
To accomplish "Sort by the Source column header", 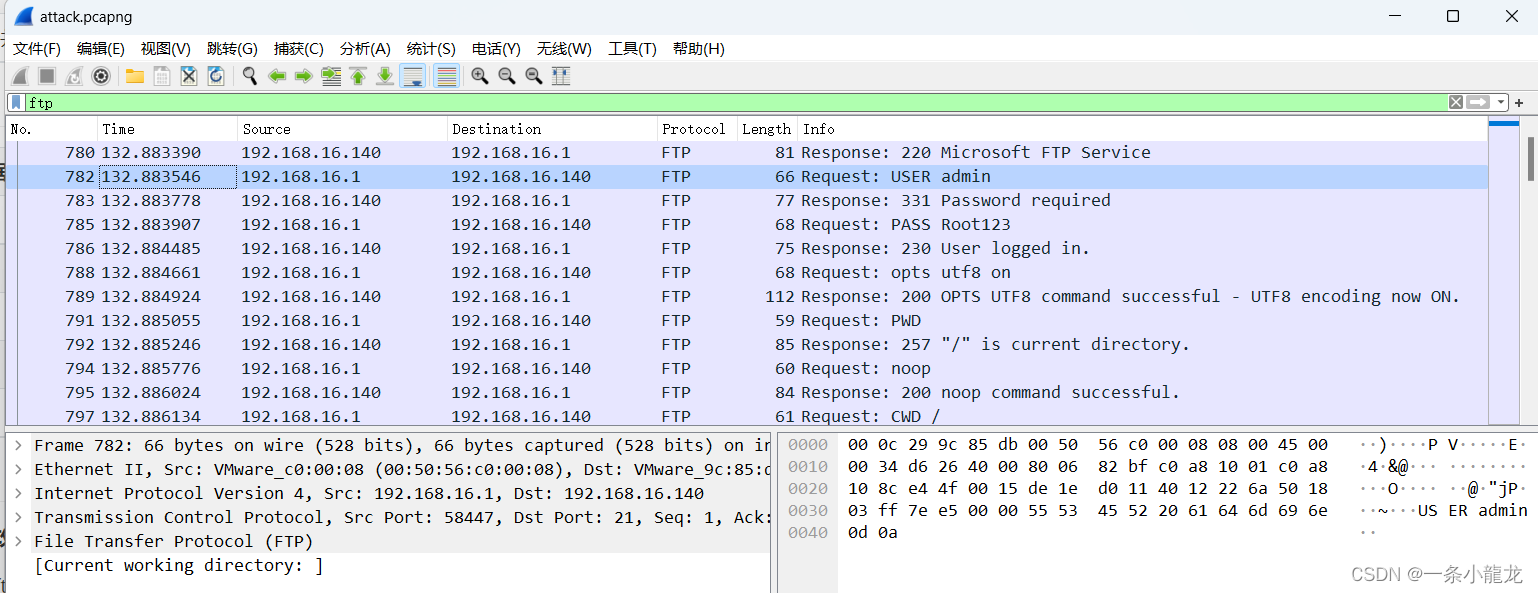I will click(343, 129).
